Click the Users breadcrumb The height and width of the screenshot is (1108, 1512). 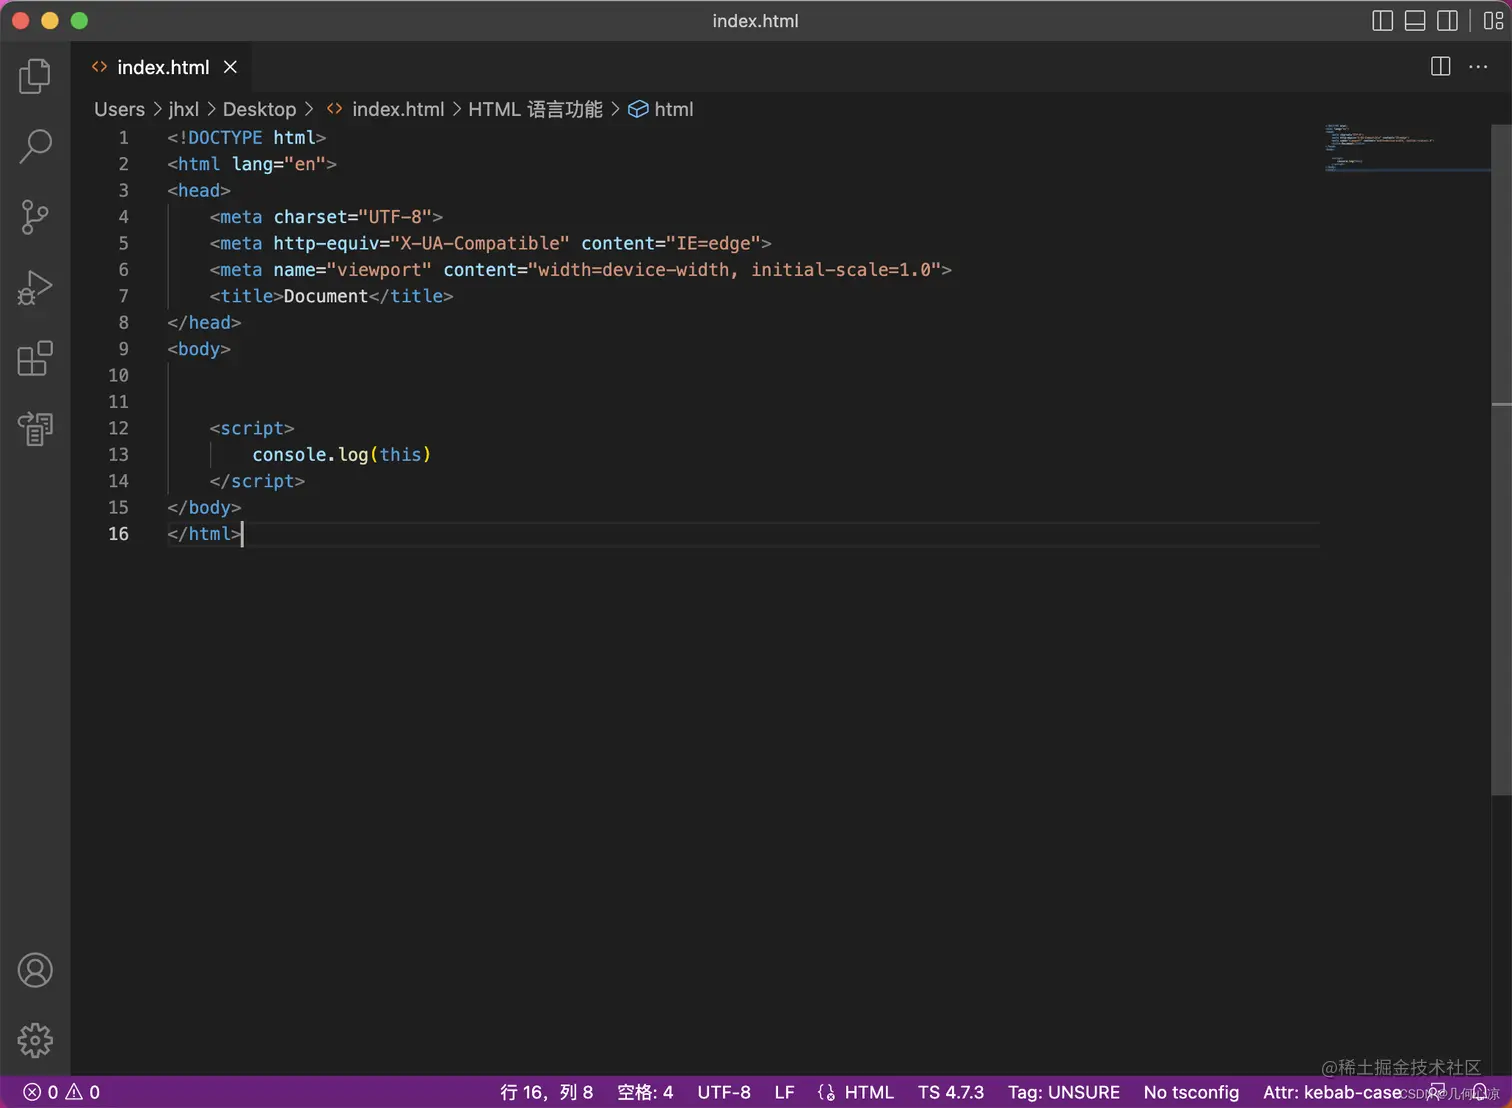tap(119, 109)
